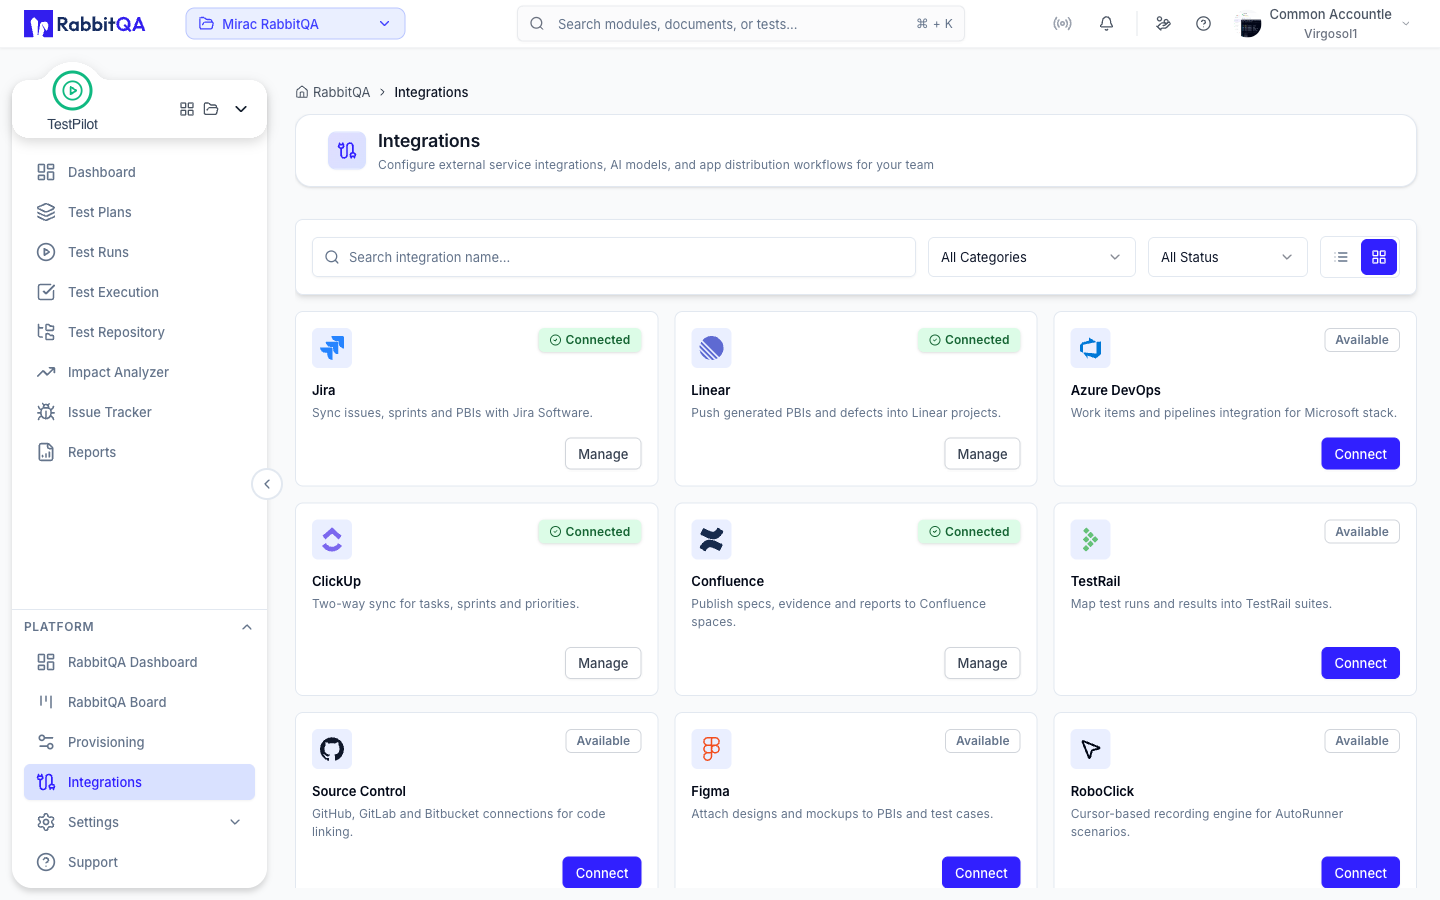Open the Mirac RabbitQA project dropdown
The image size is (1440, 900).
[x=295, y=24]
